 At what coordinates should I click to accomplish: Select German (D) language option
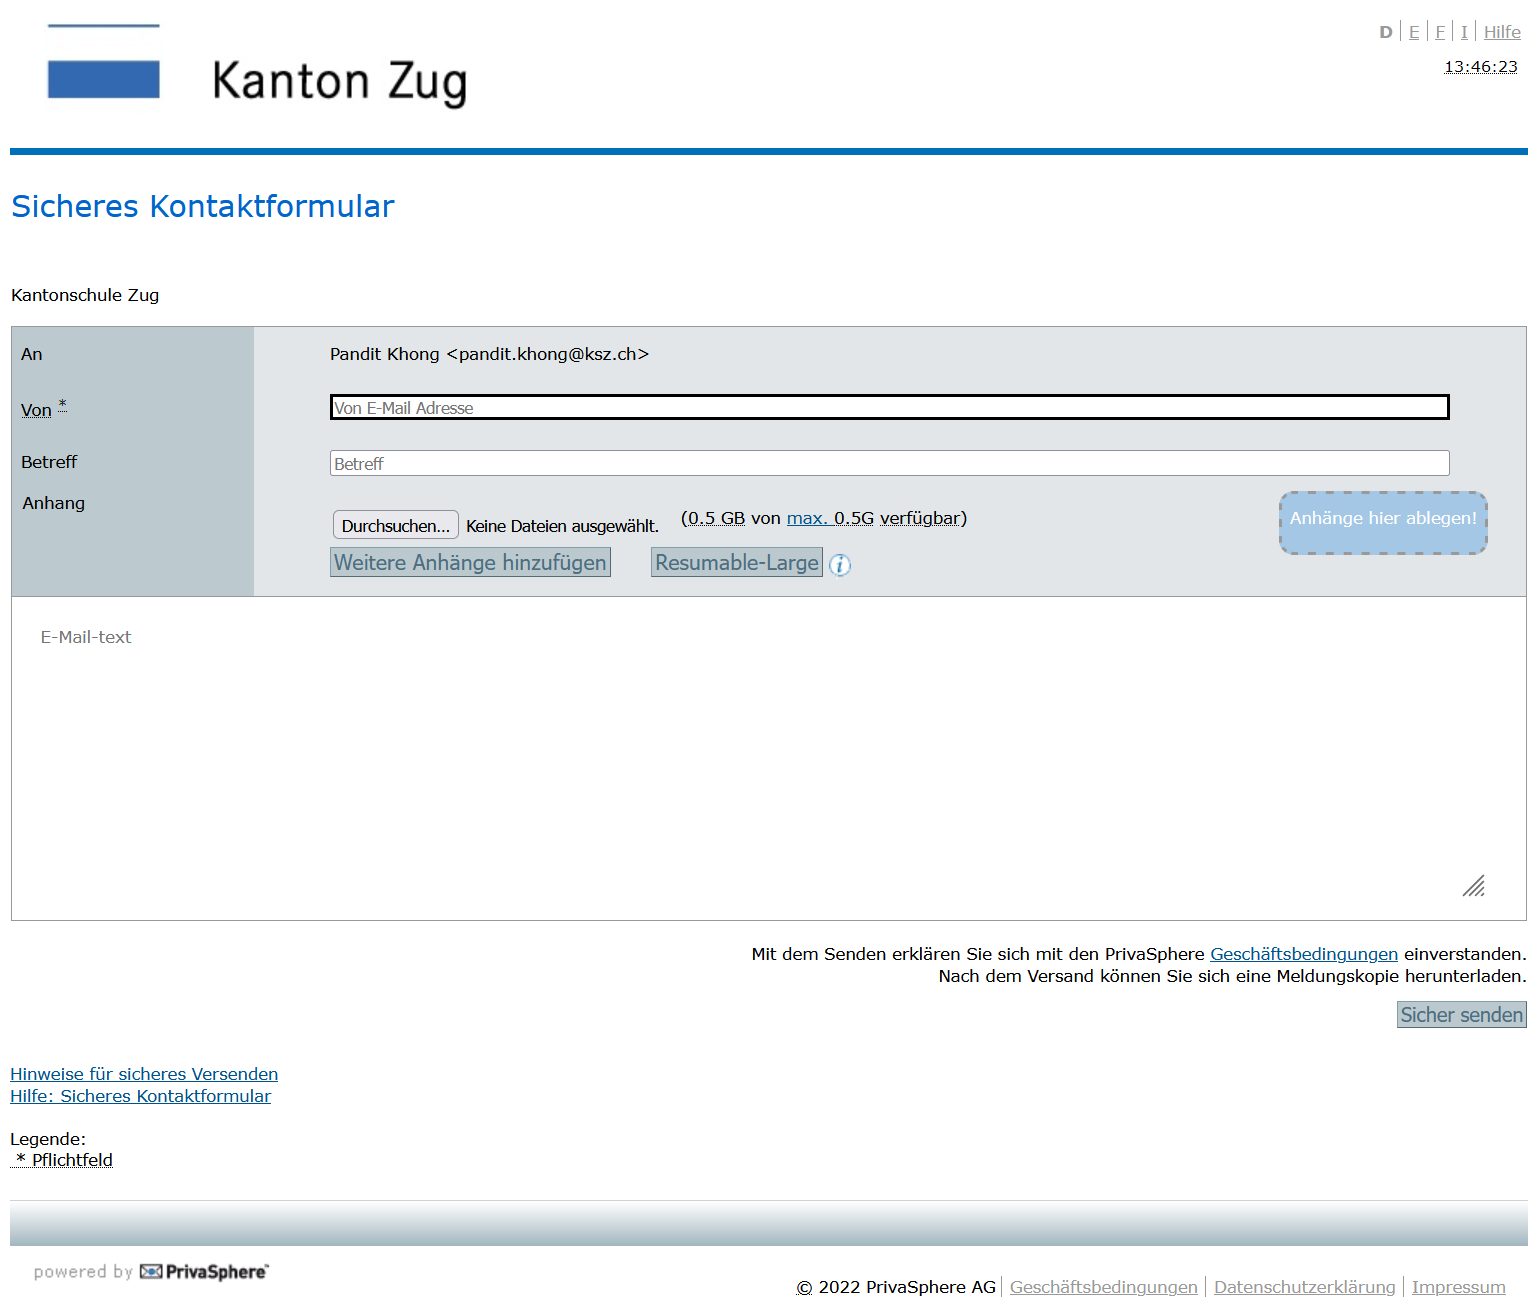(1385, 32)
